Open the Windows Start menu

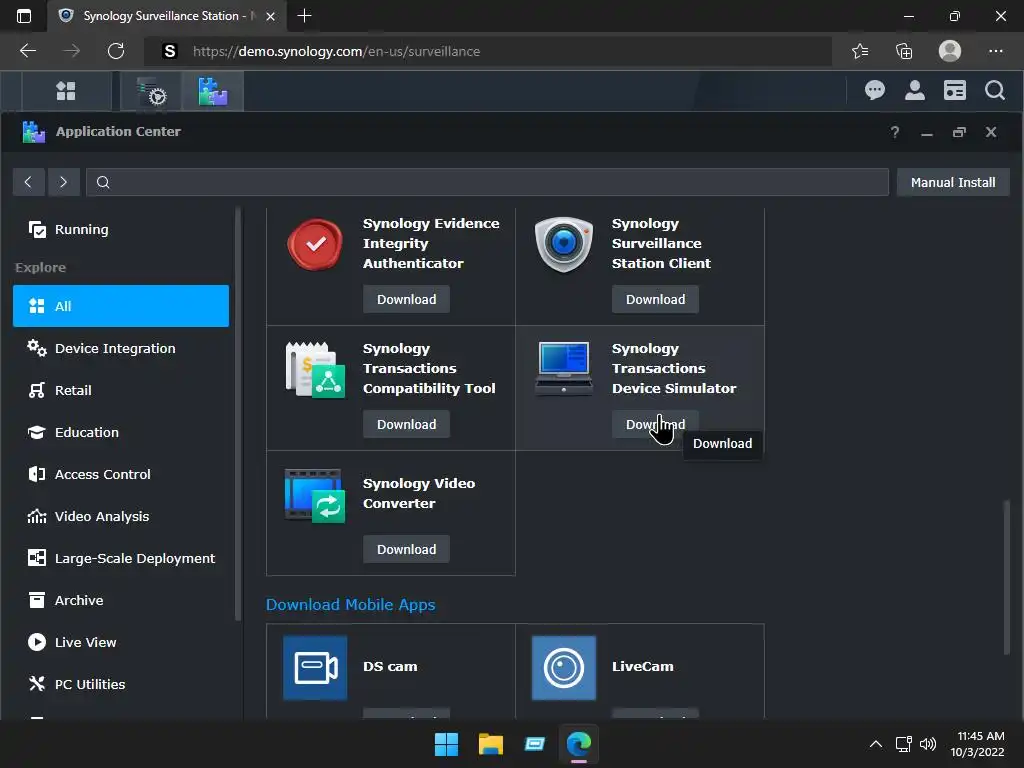coord(446,744)
